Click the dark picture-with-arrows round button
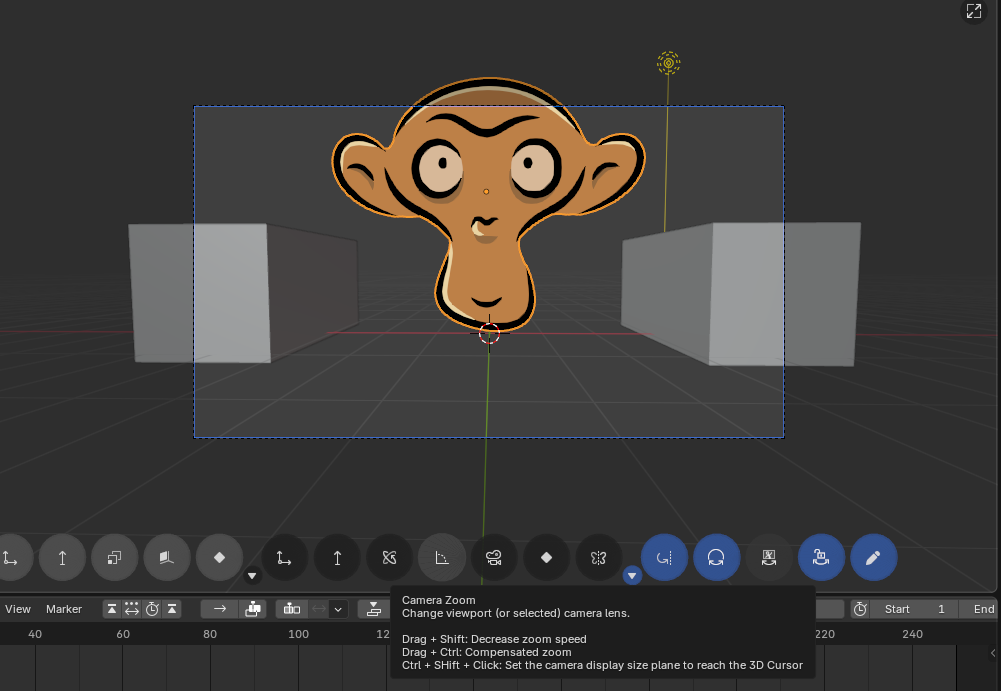 (769, 558)
